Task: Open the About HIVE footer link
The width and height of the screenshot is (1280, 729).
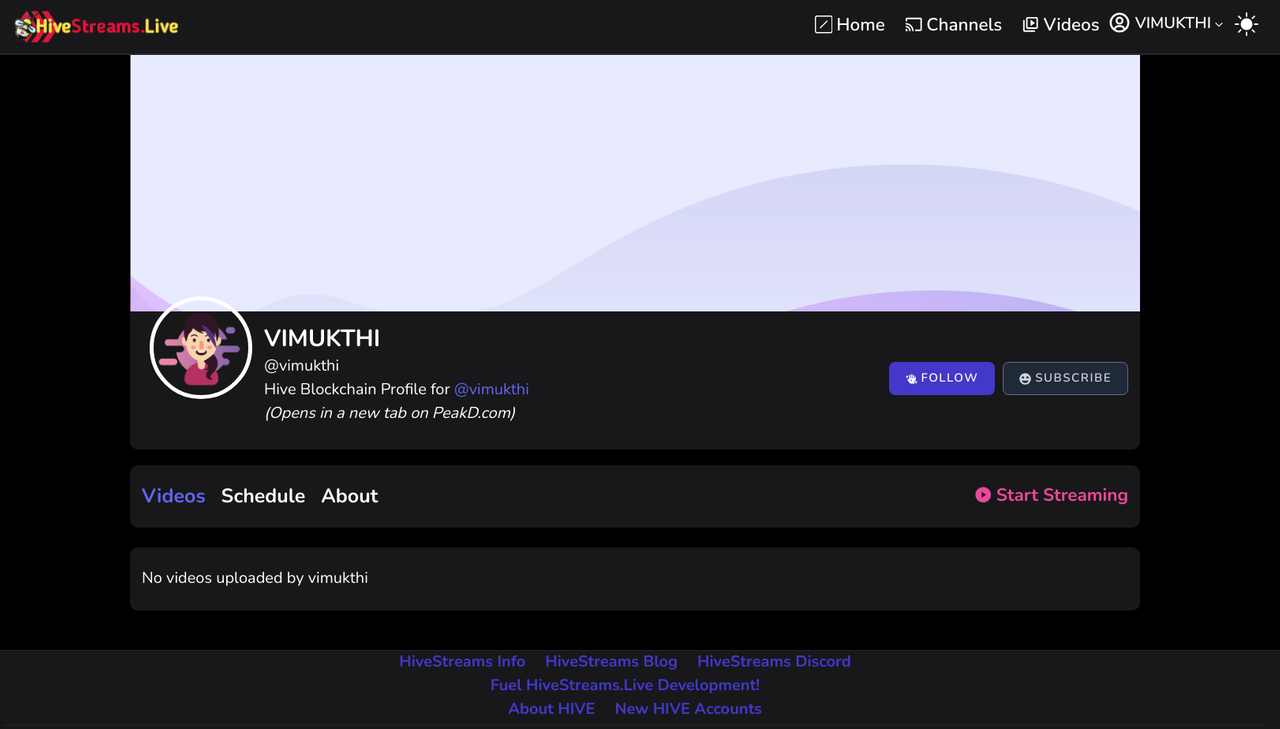Action: pos(551,708)
